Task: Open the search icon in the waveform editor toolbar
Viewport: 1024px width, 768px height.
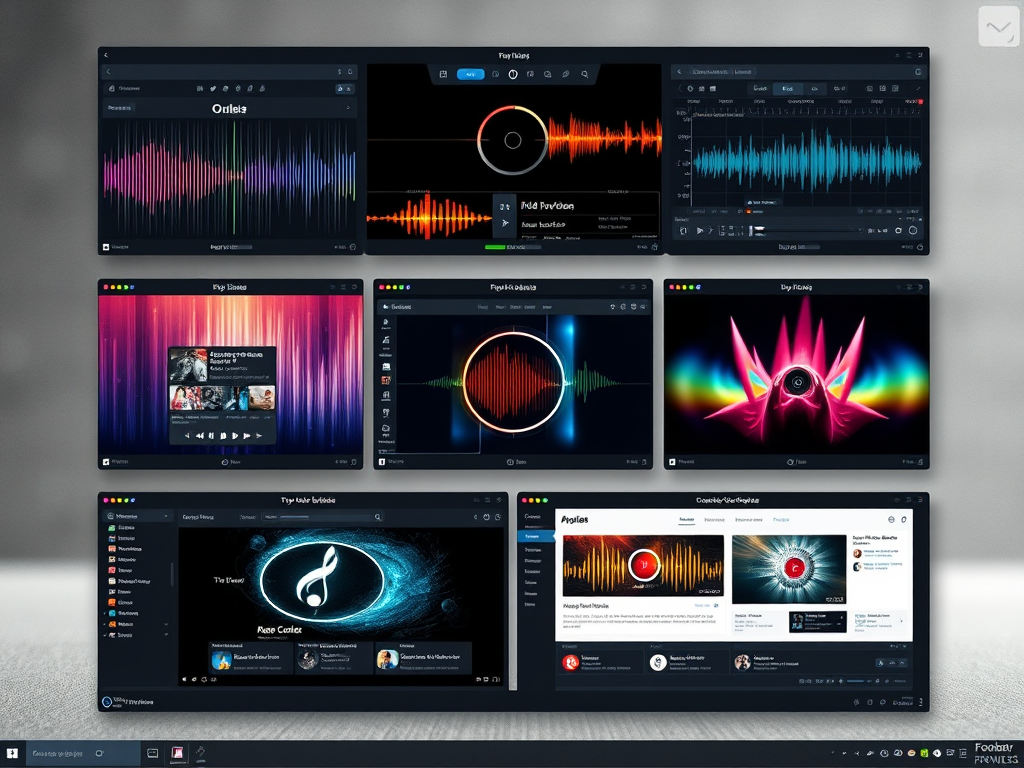Action: (x=585, y=73)
